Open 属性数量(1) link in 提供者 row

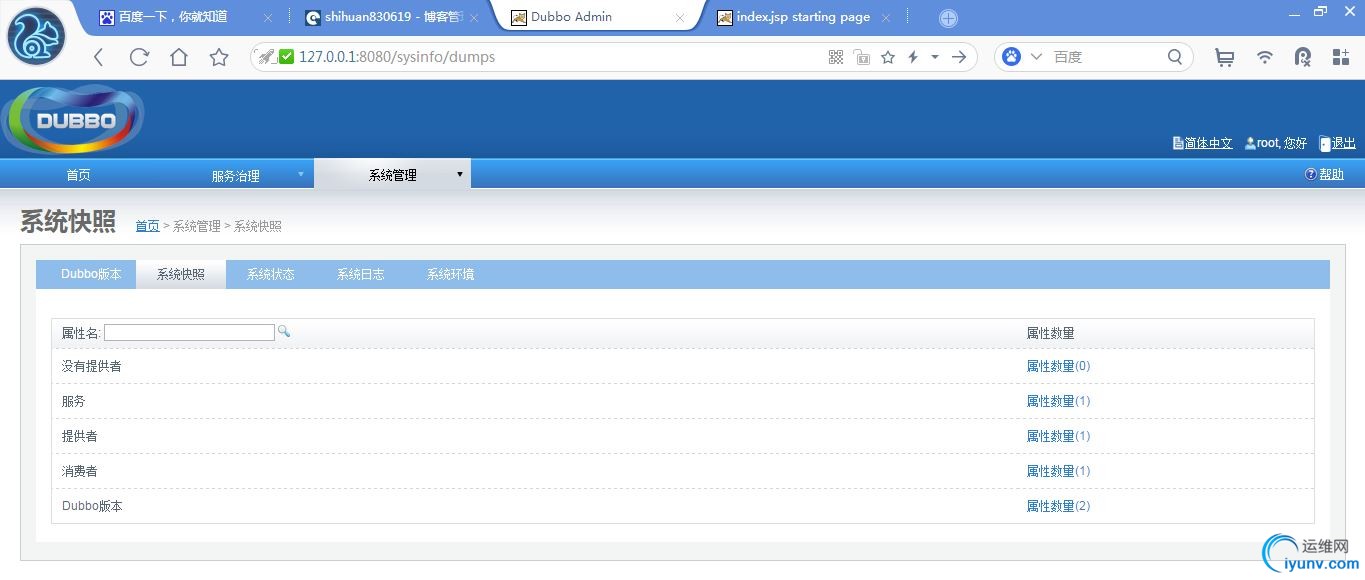[x=1058, y=436]
